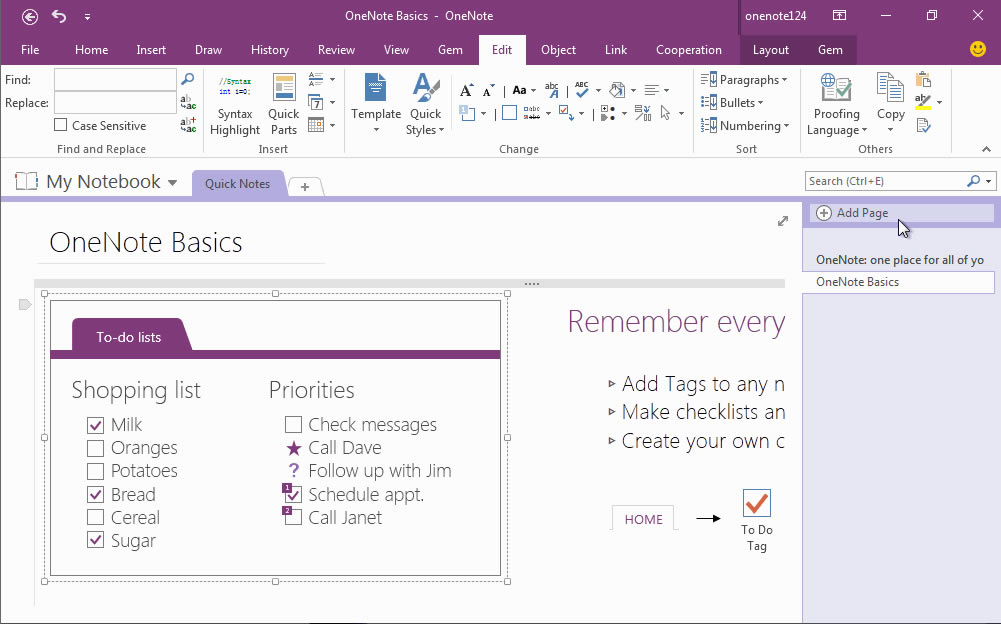Open the Insert ribbon tab

(x=151, y=50)
